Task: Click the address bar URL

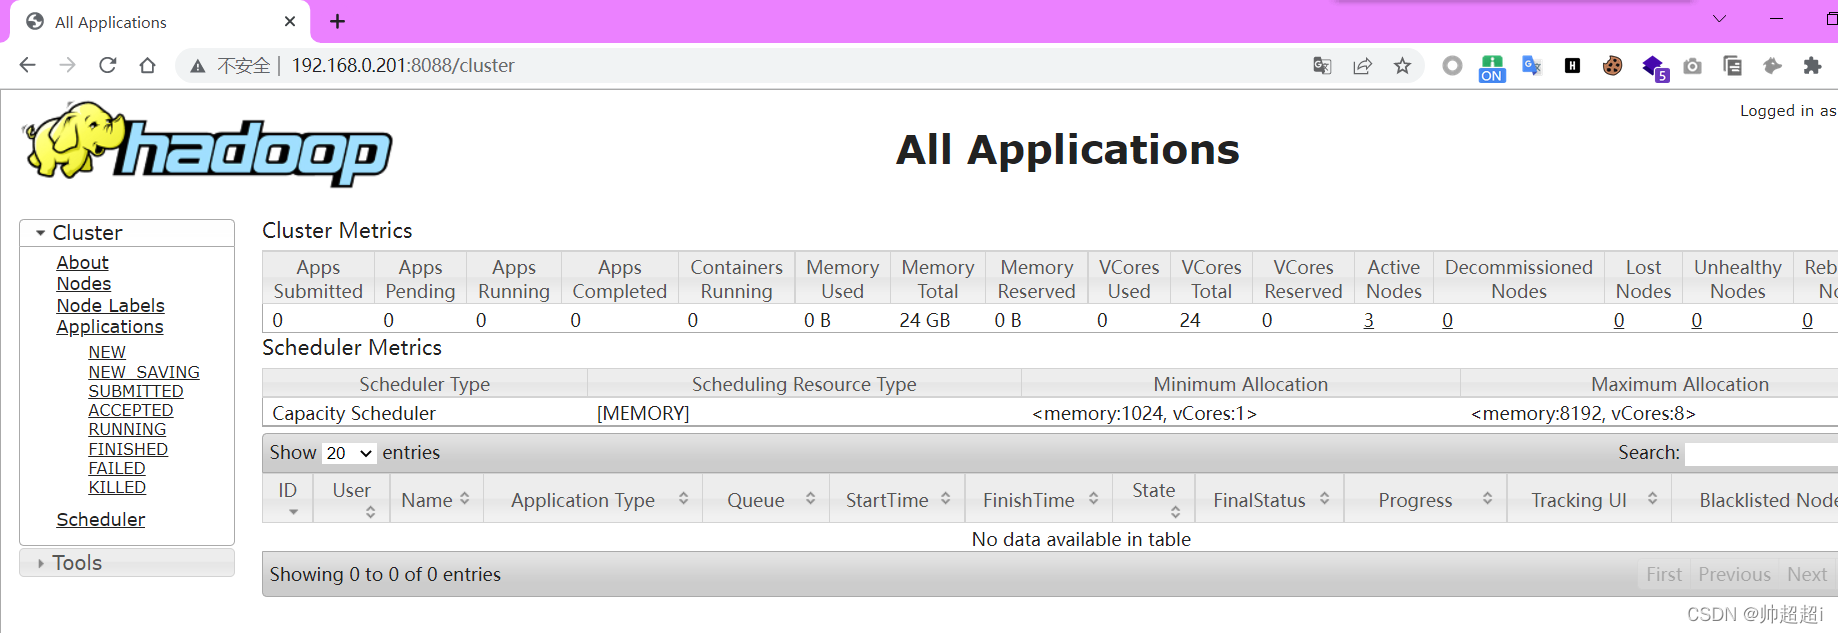Action: pyautogui.click(x=402, y=66)
